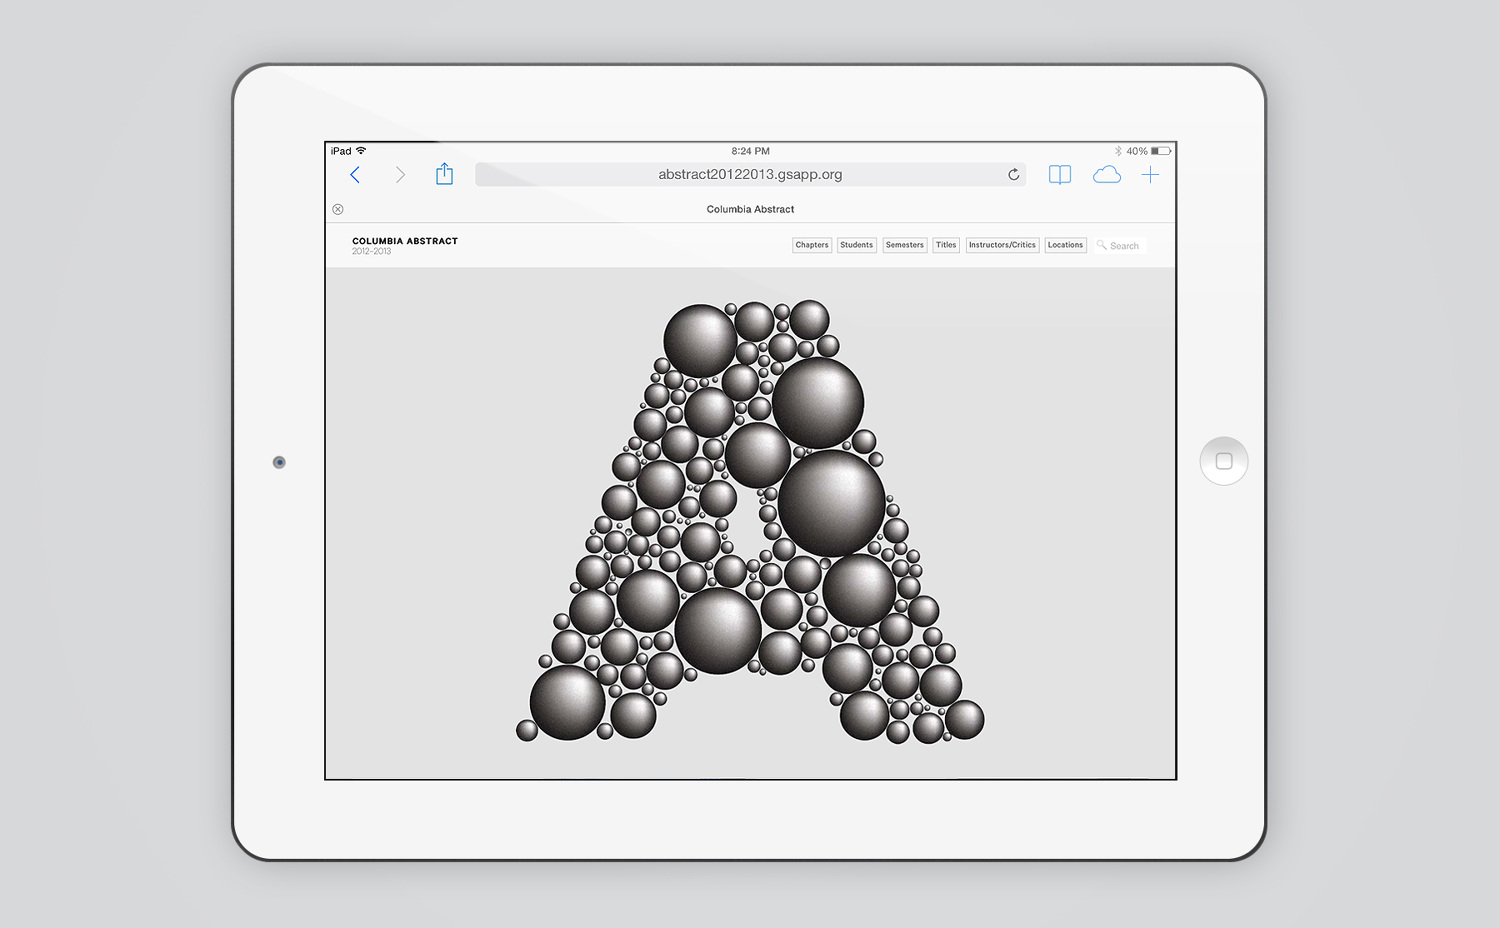The image size is (1500, 928).
Task: Click the Titles button
Action: 946,245
